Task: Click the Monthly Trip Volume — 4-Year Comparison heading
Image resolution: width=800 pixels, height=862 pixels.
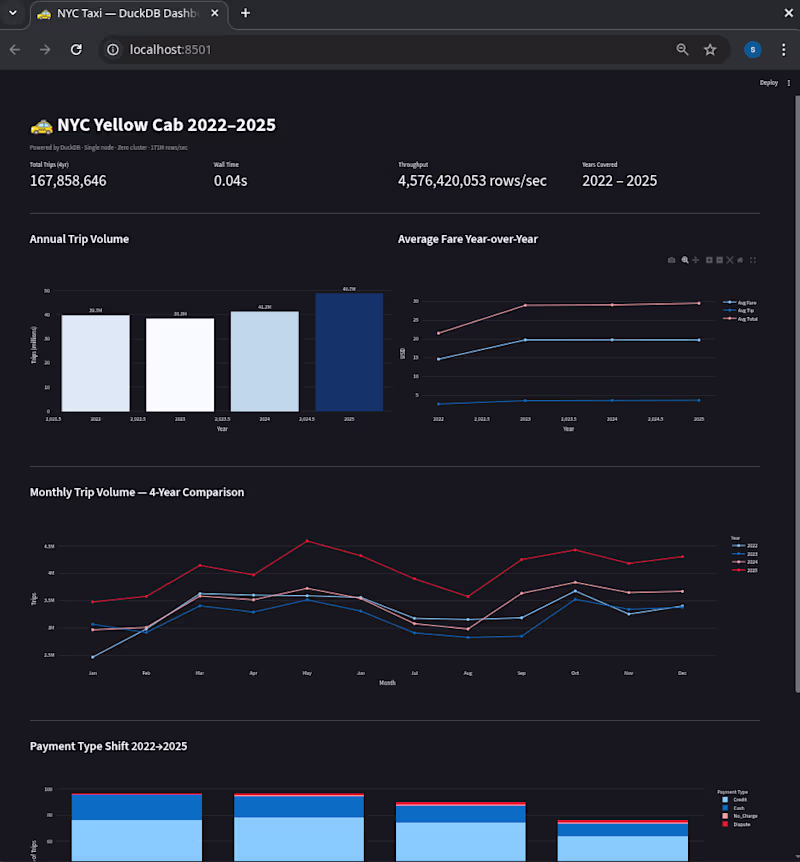Action: [137, 492]
